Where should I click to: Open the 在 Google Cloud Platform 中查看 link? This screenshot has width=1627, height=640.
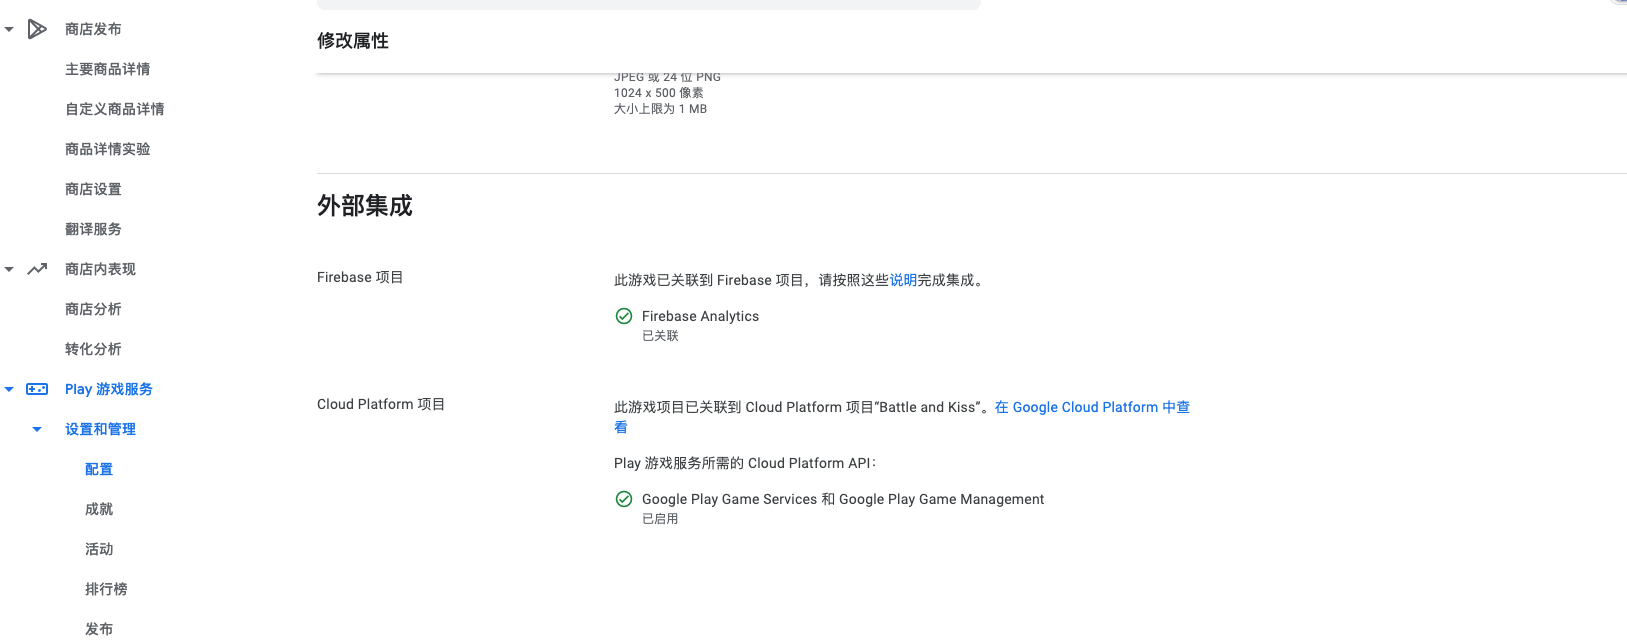pos(1092,407)
